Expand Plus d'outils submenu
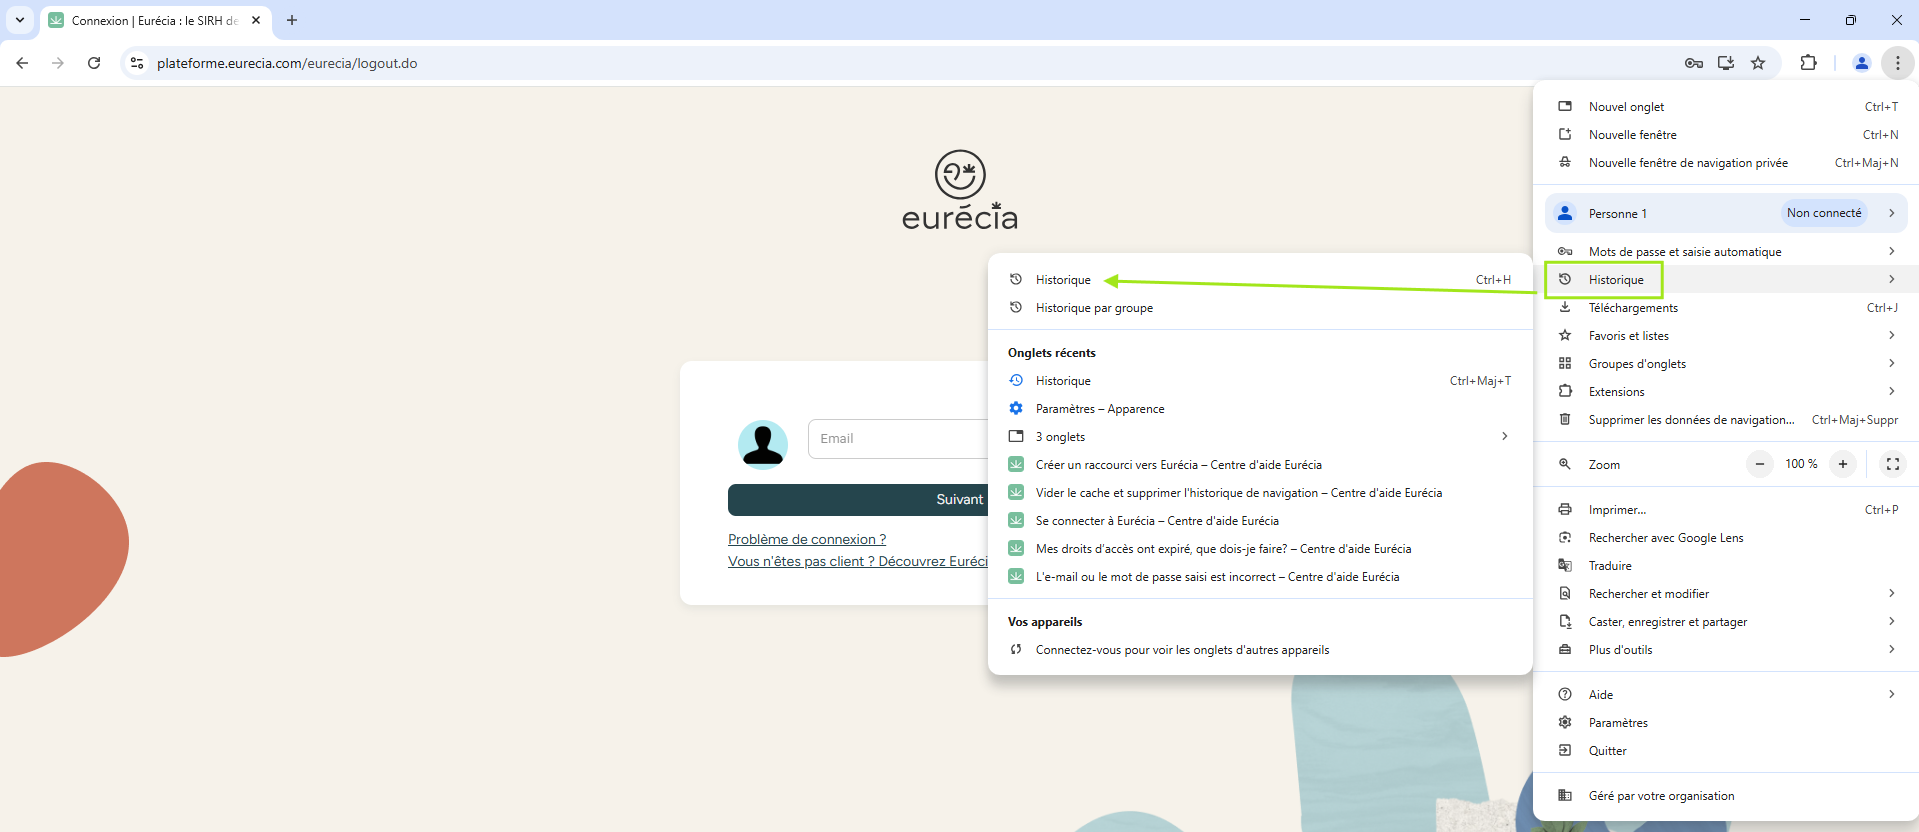 1726,650
